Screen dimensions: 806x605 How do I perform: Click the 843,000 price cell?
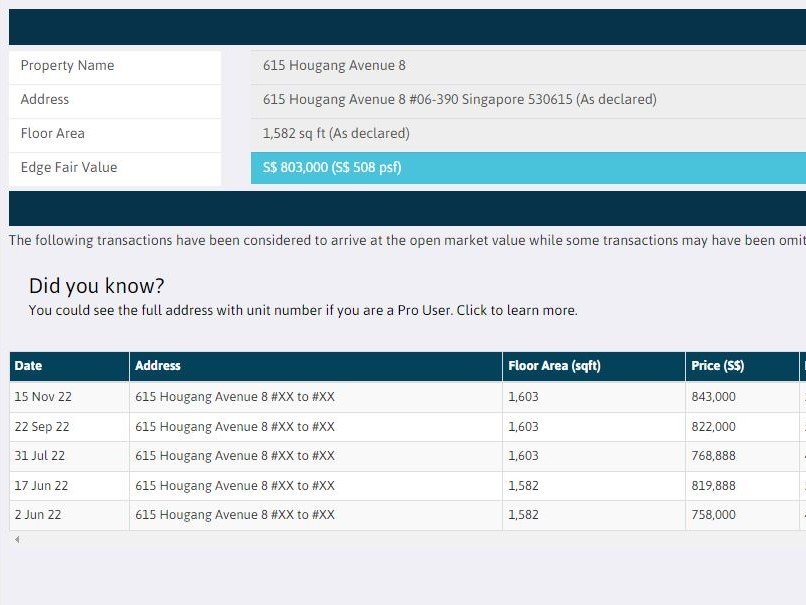coord(713,397)
